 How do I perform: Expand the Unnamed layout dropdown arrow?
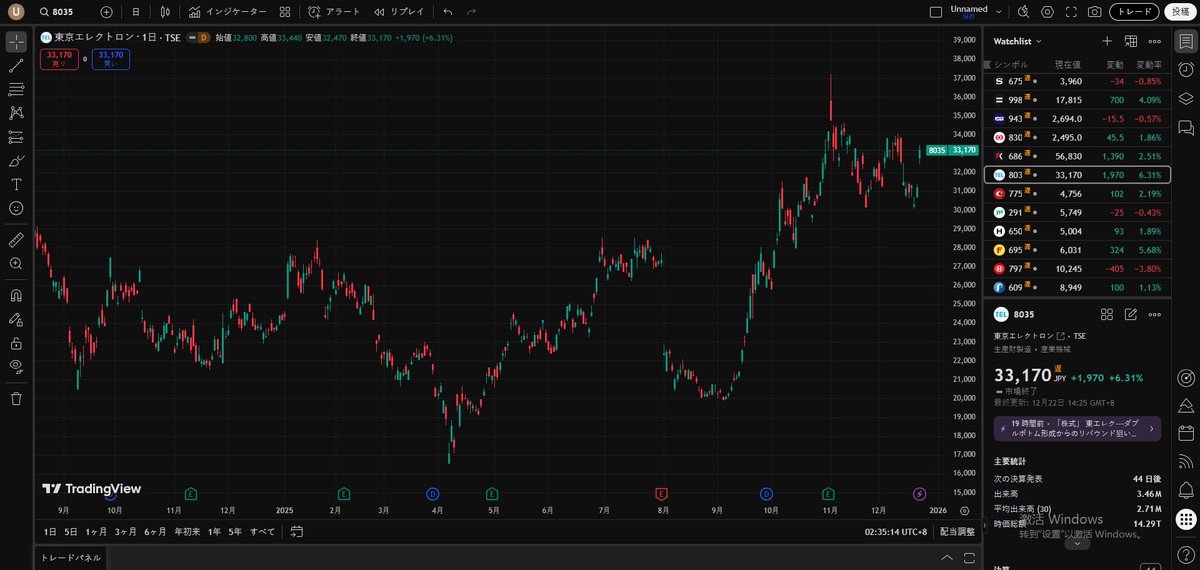997,12
